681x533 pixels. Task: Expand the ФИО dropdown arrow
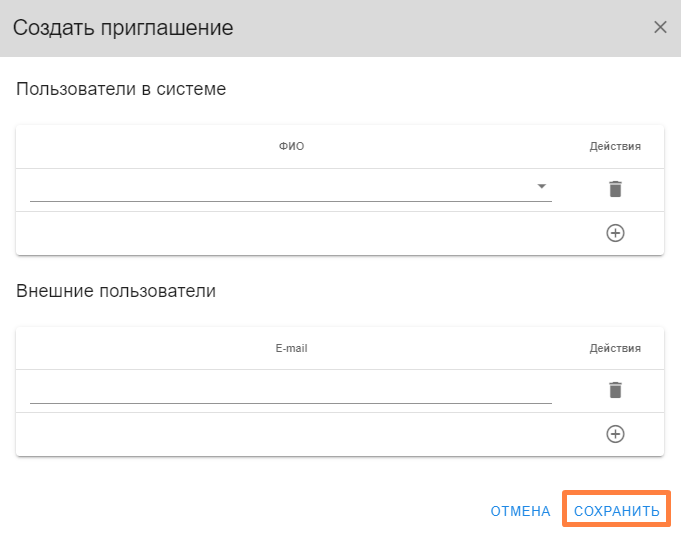pos(541,187)
